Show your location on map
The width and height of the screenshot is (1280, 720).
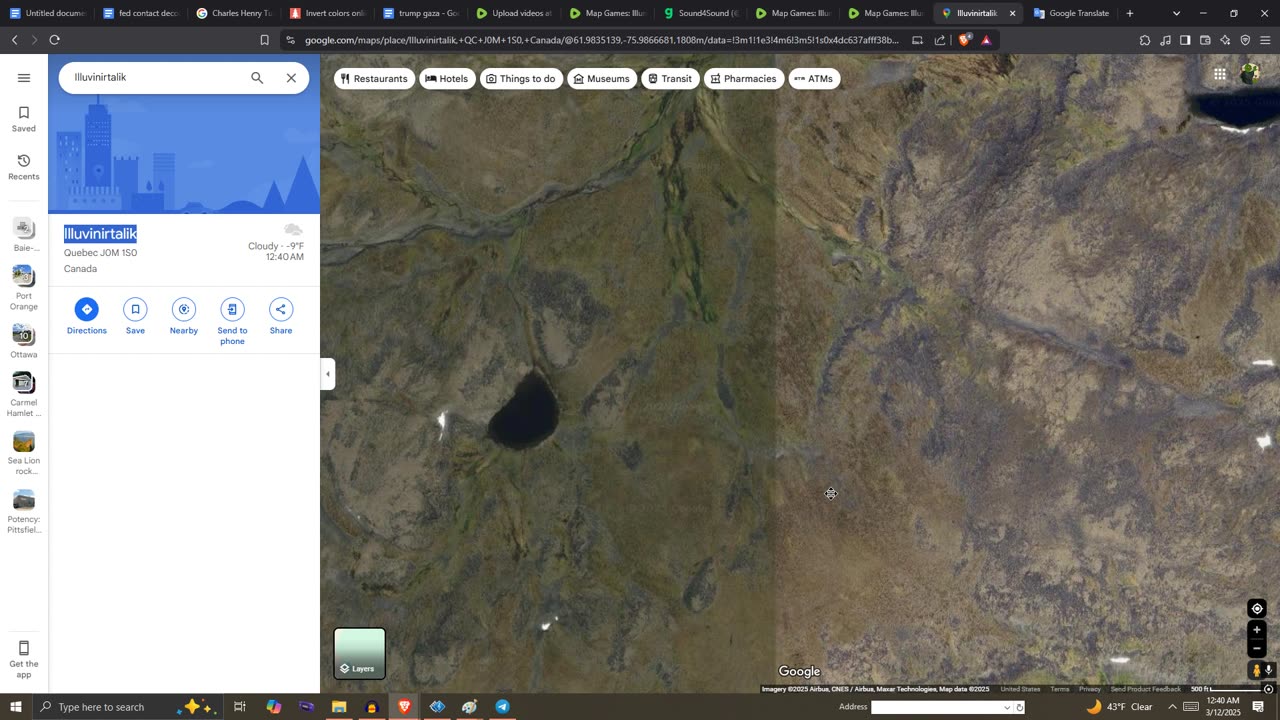[x=1257, y=609]
